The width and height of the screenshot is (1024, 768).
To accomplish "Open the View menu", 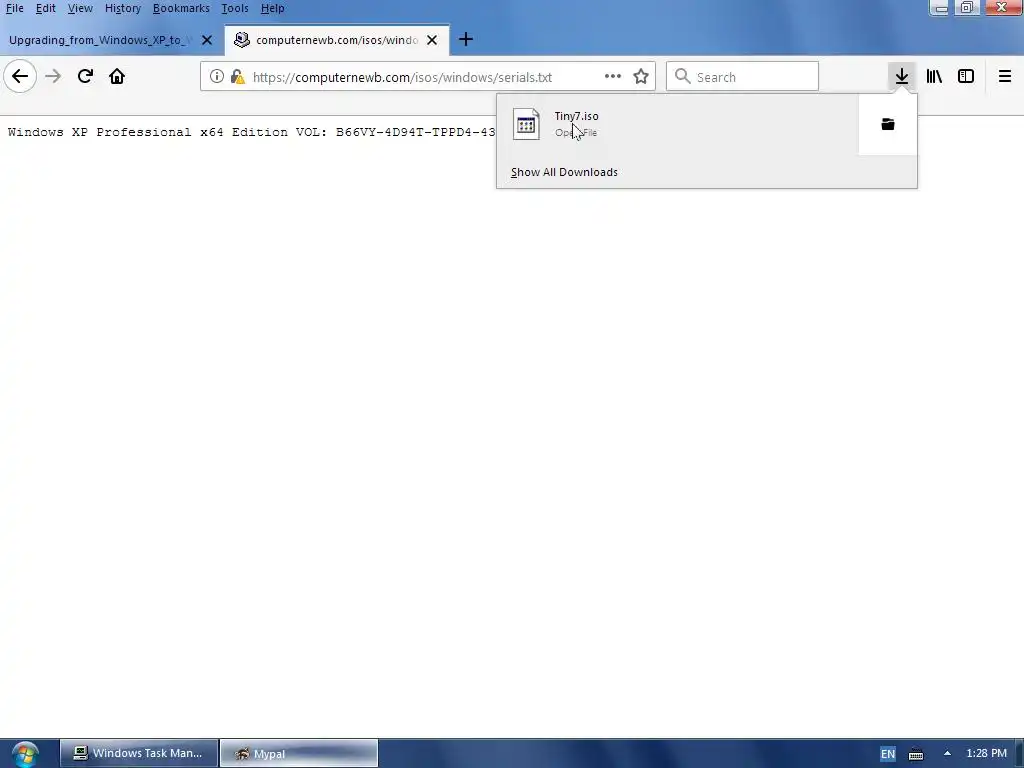I will pos(80,8).
